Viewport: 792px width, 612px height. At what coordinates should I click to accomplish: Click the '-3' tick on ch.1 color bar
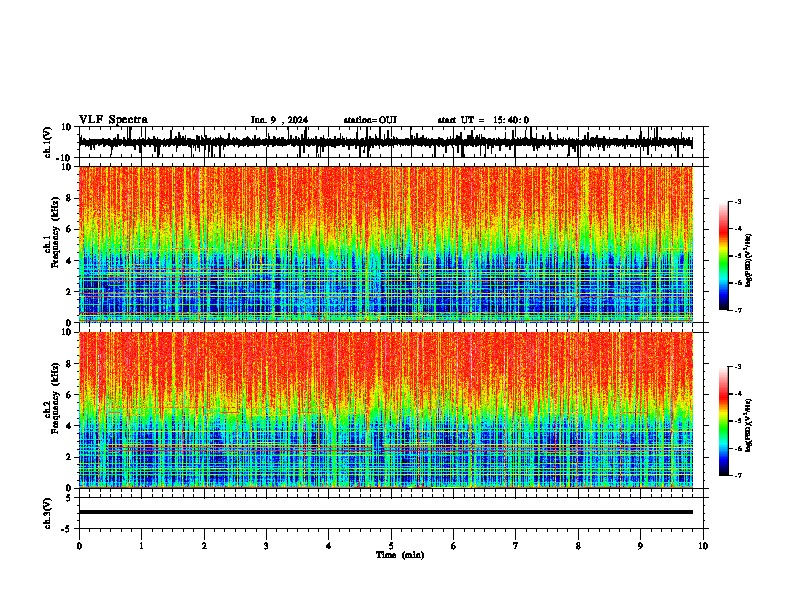pyautogui.click(x=738, y=201)
